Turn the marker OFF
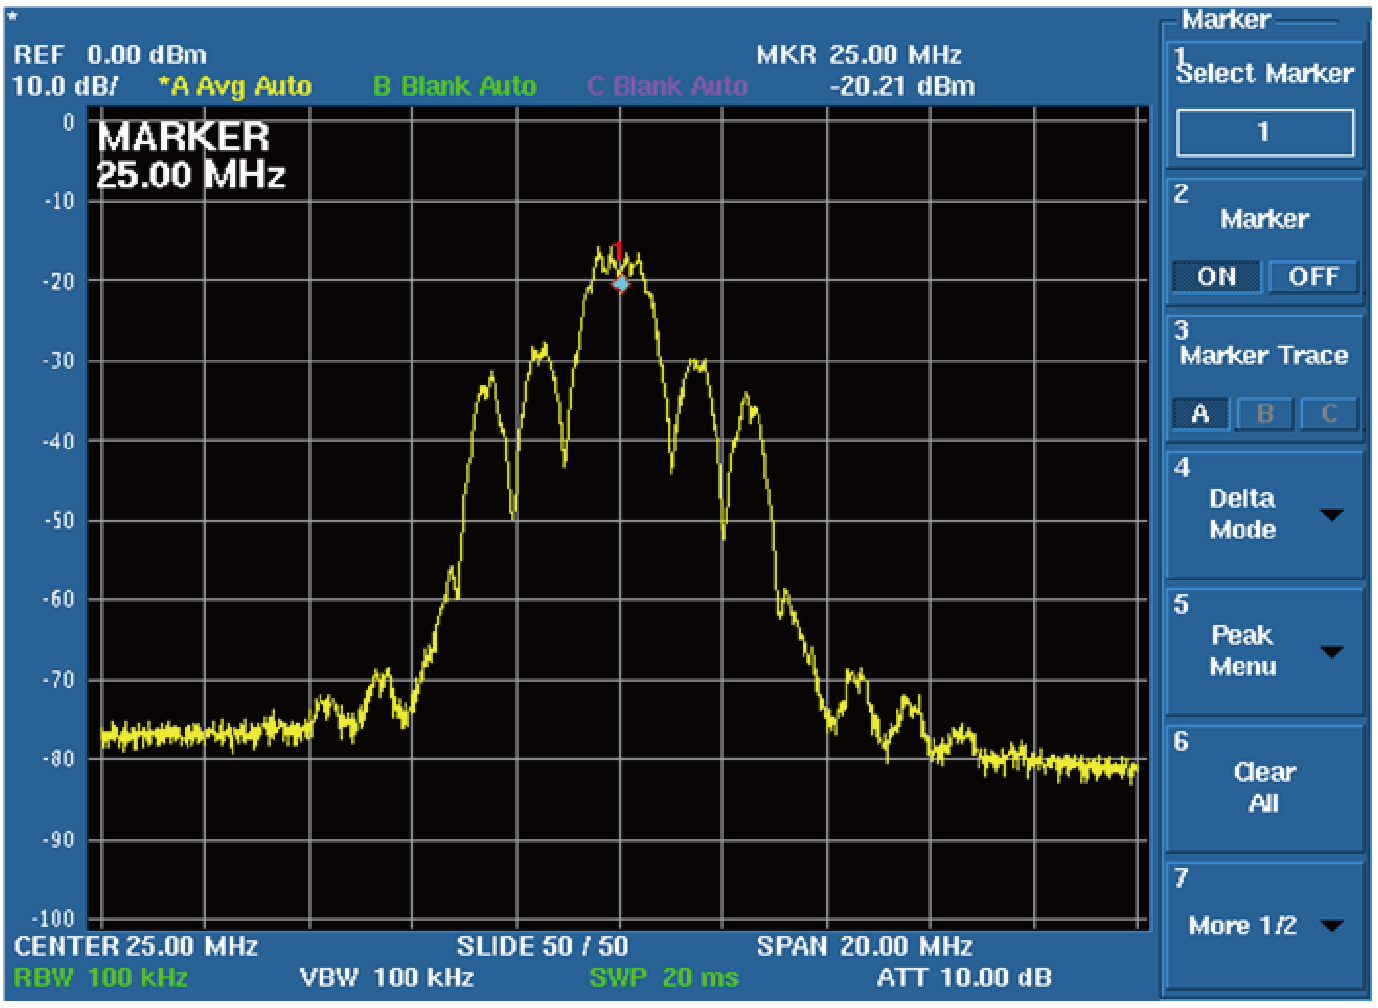 click(x=1312, y=277)
